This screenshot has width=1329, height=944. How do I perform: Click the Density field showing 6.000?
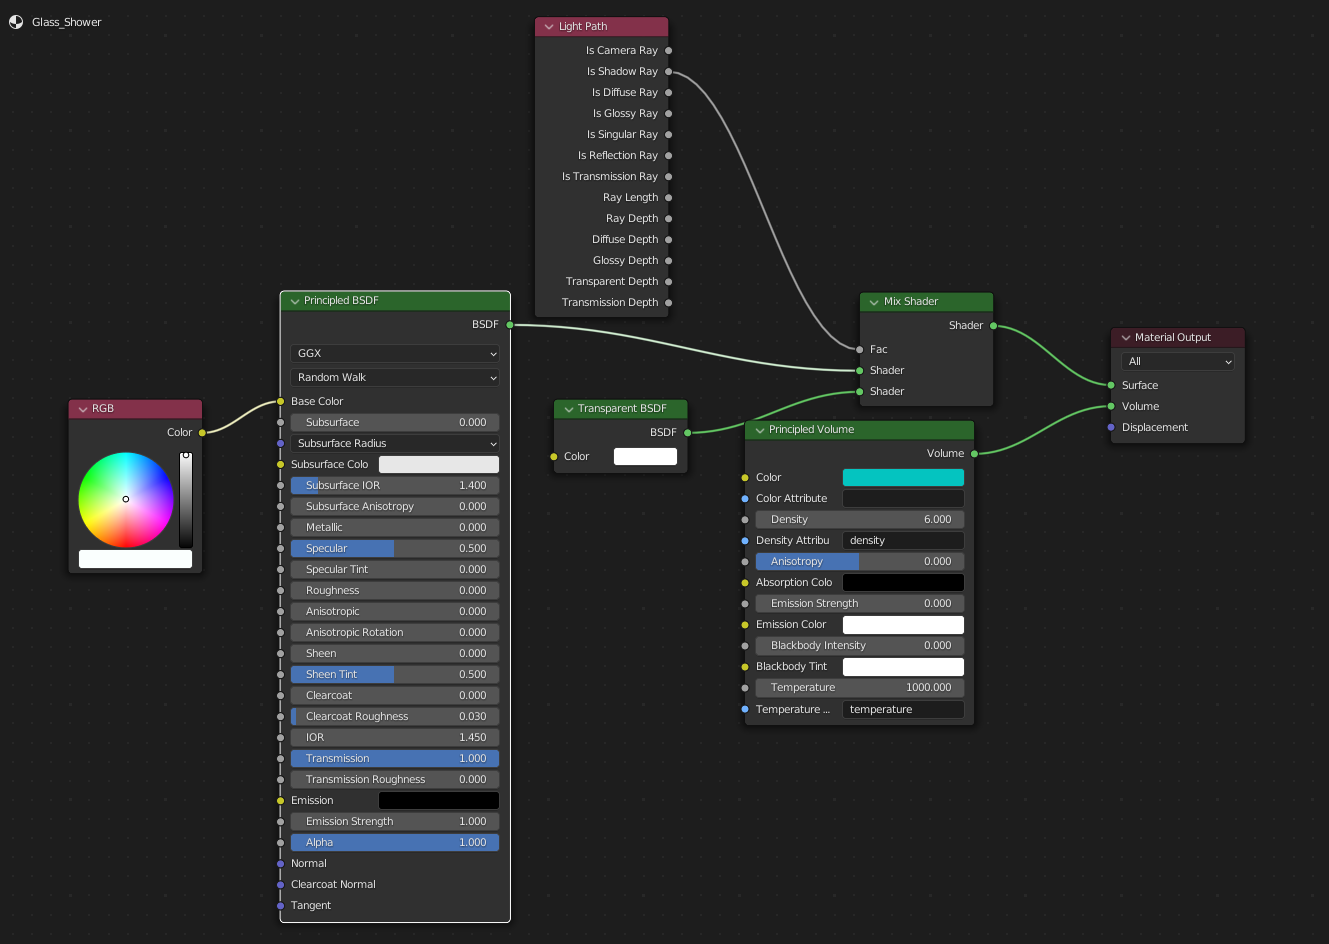point(860,520)
